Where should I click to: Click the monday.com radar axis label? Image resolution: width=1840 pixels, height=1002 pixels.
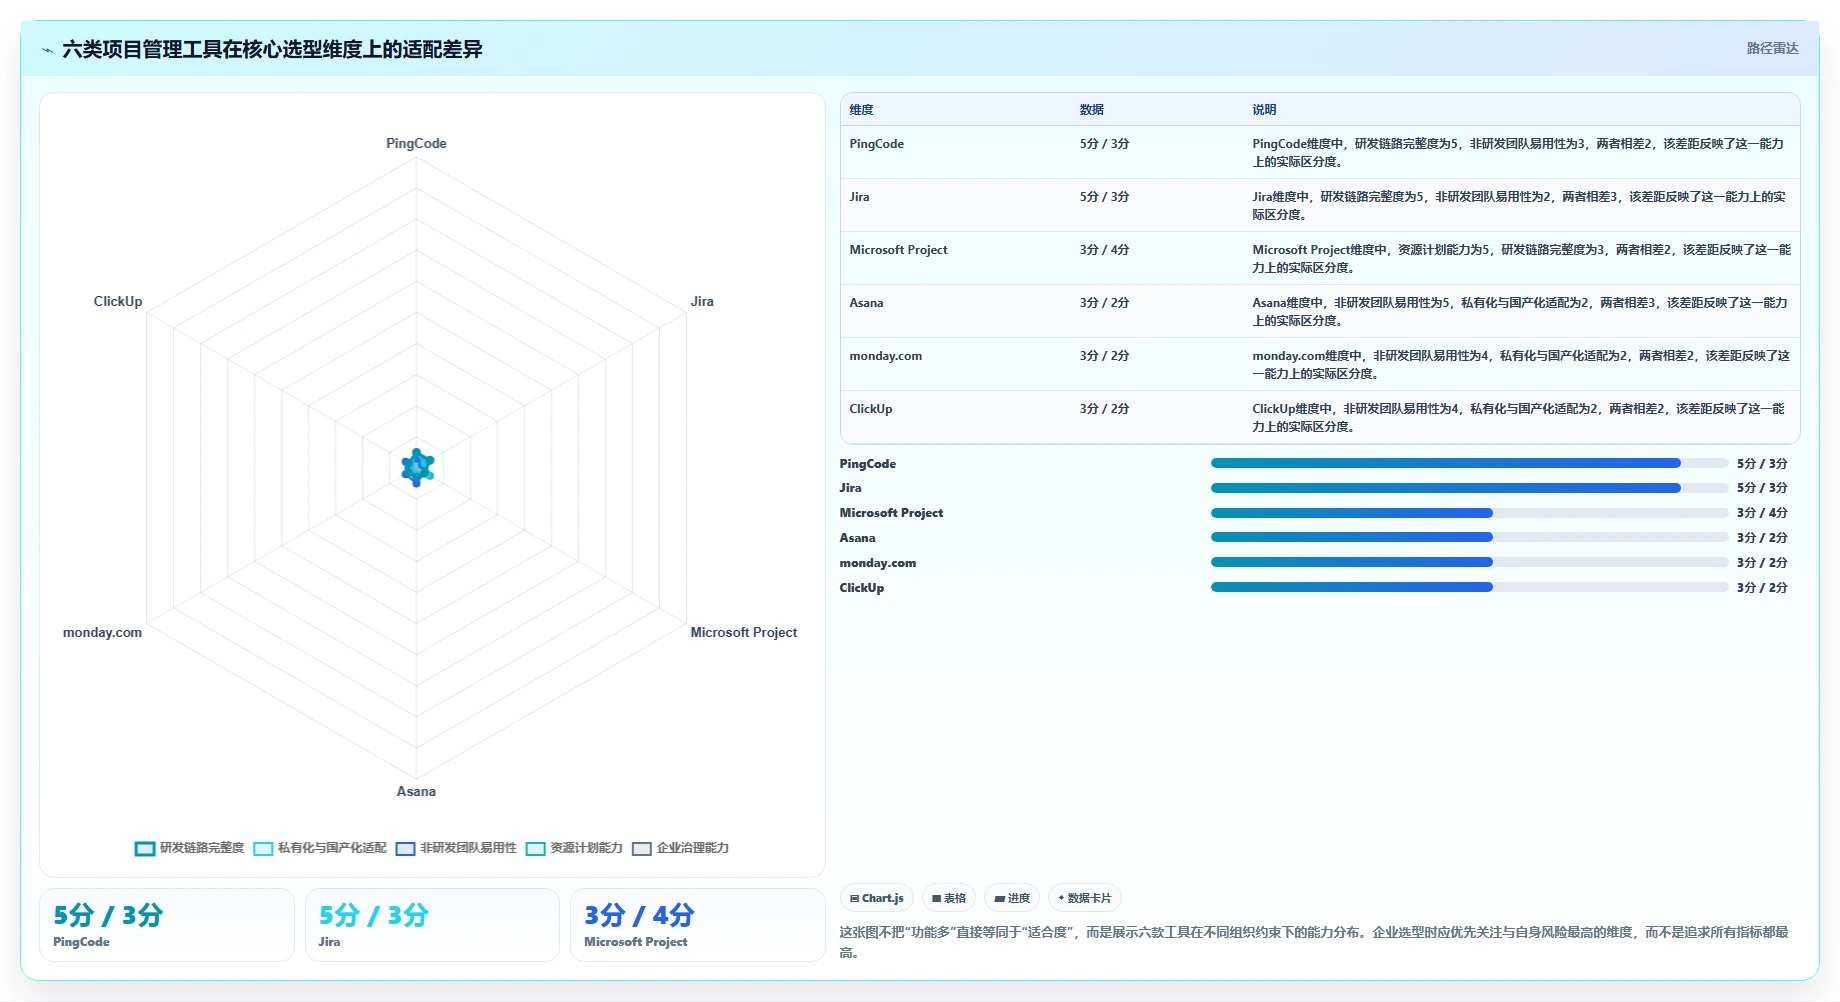click(x=102, y=632)
